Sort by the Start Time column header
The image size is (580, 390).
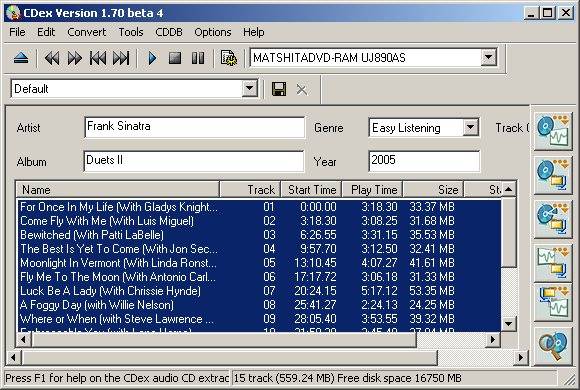[311, 189]
